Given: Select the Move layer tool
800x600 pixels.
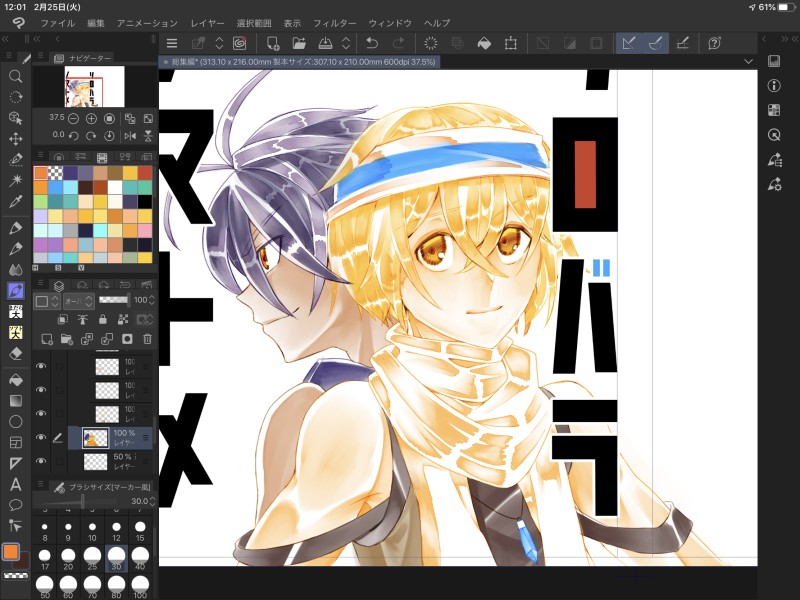Looking at the screenshot, I should point(15,139).
